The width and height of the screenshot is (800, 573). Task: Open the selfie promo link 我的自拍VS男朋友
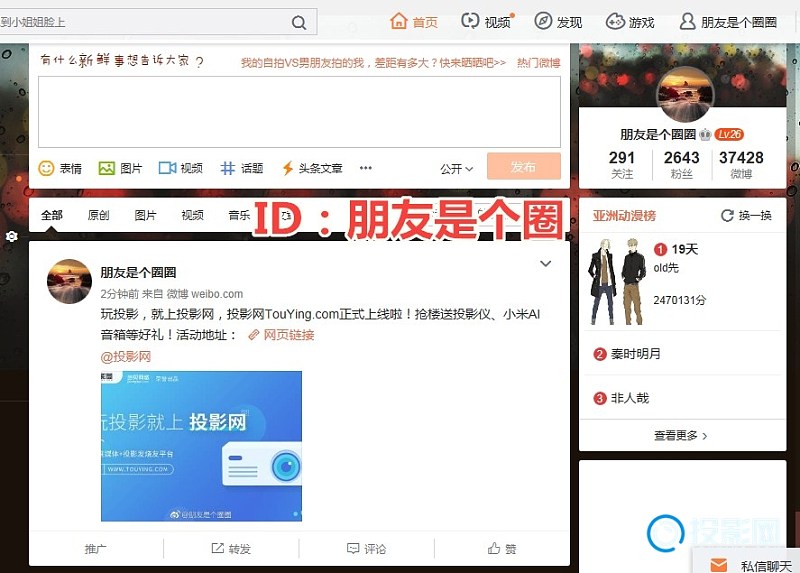click(373, 63)
